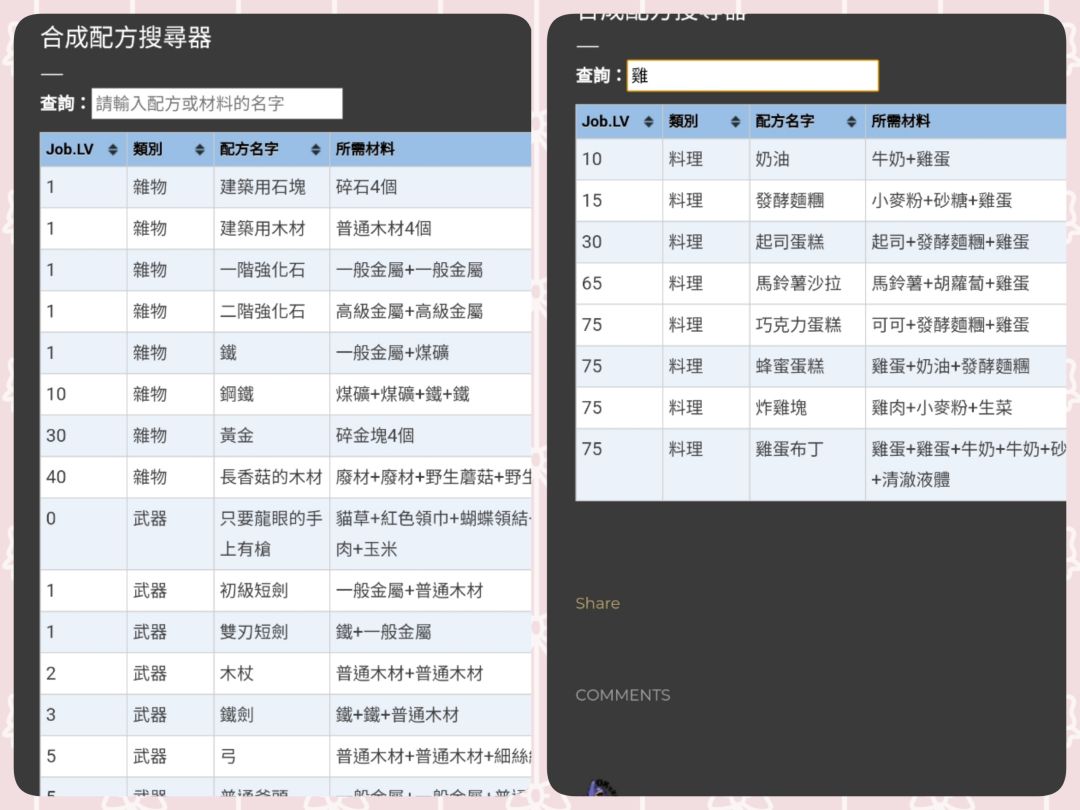Image resolution: width=1080 pixels, height=810 pixels.
Task: Click the 鐵+鐵+普通木材 materials cell
Action: tap(397, 714)
